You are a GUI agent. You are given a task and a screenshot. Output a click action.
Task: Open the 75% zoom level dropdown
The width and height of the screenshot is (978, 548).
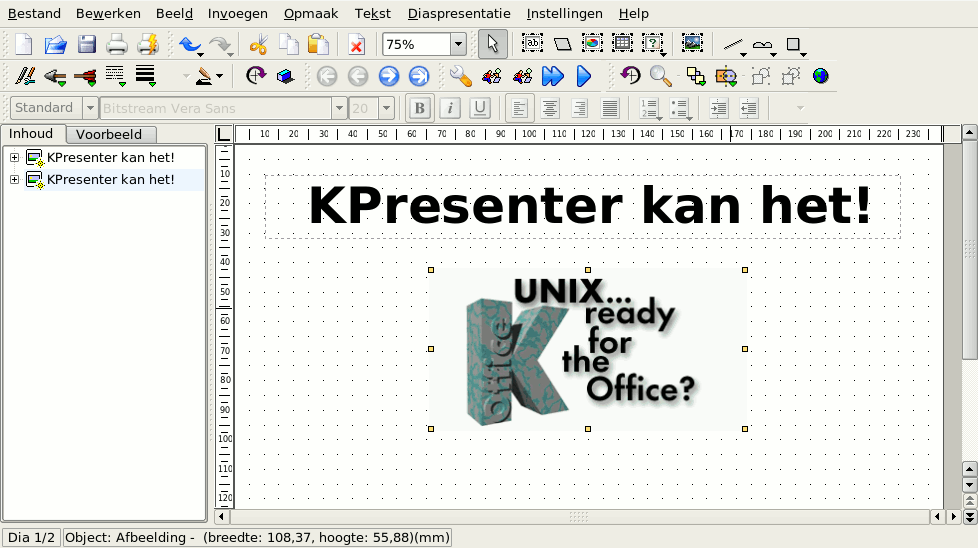click(458, 44)
